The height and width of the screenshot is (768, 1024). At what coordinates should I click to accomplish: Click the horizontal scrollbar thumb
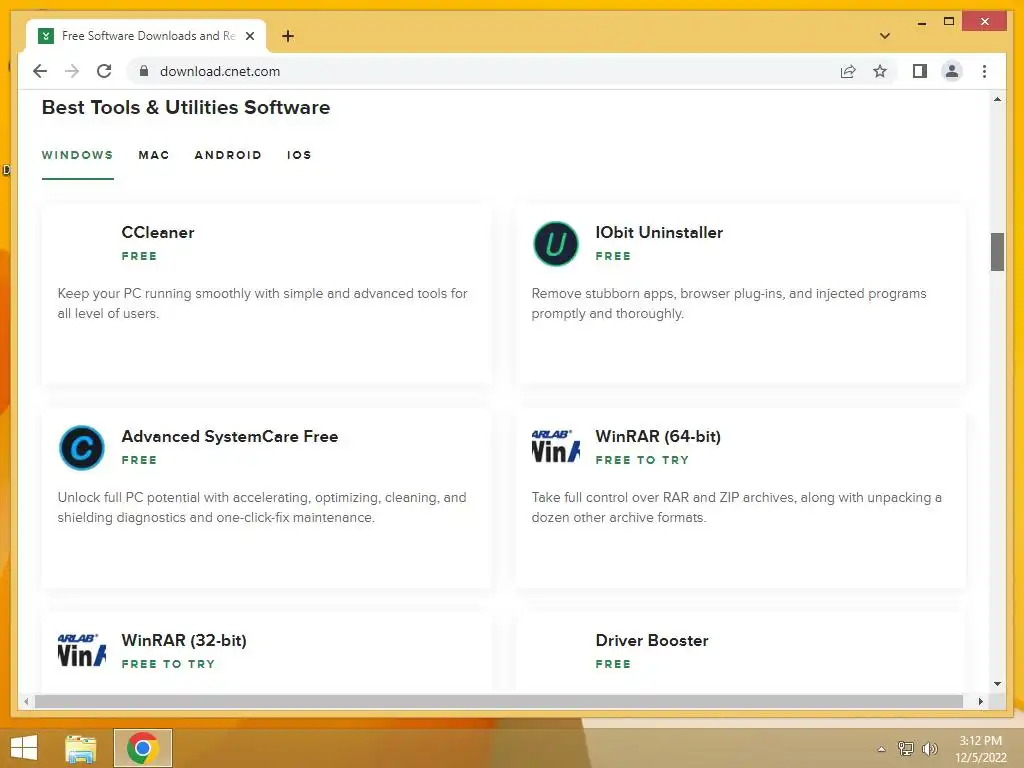tap(499, 701)
